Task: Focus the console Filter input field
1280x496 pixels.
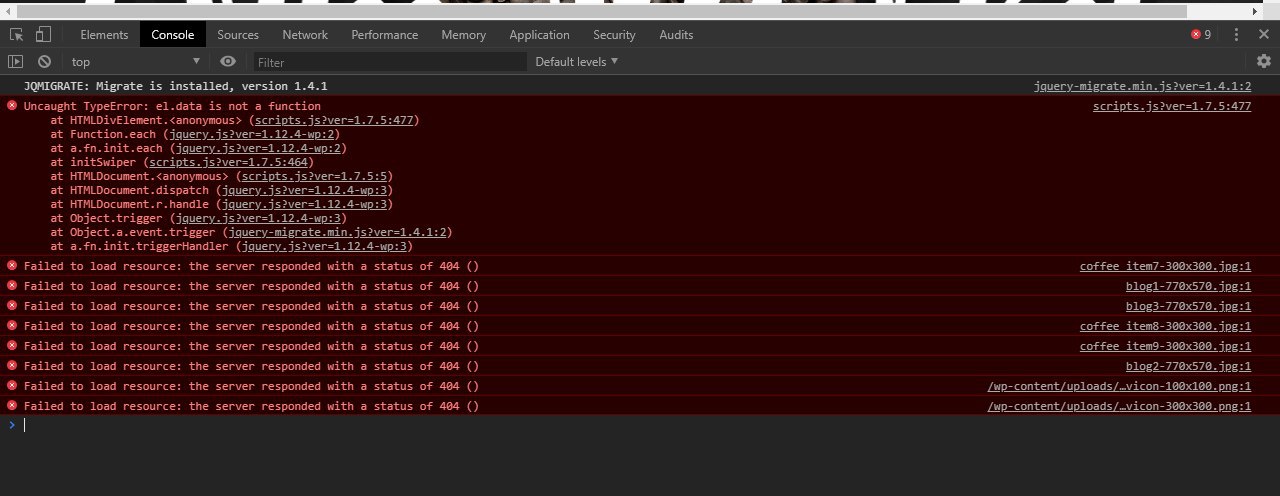Action: 390,62
